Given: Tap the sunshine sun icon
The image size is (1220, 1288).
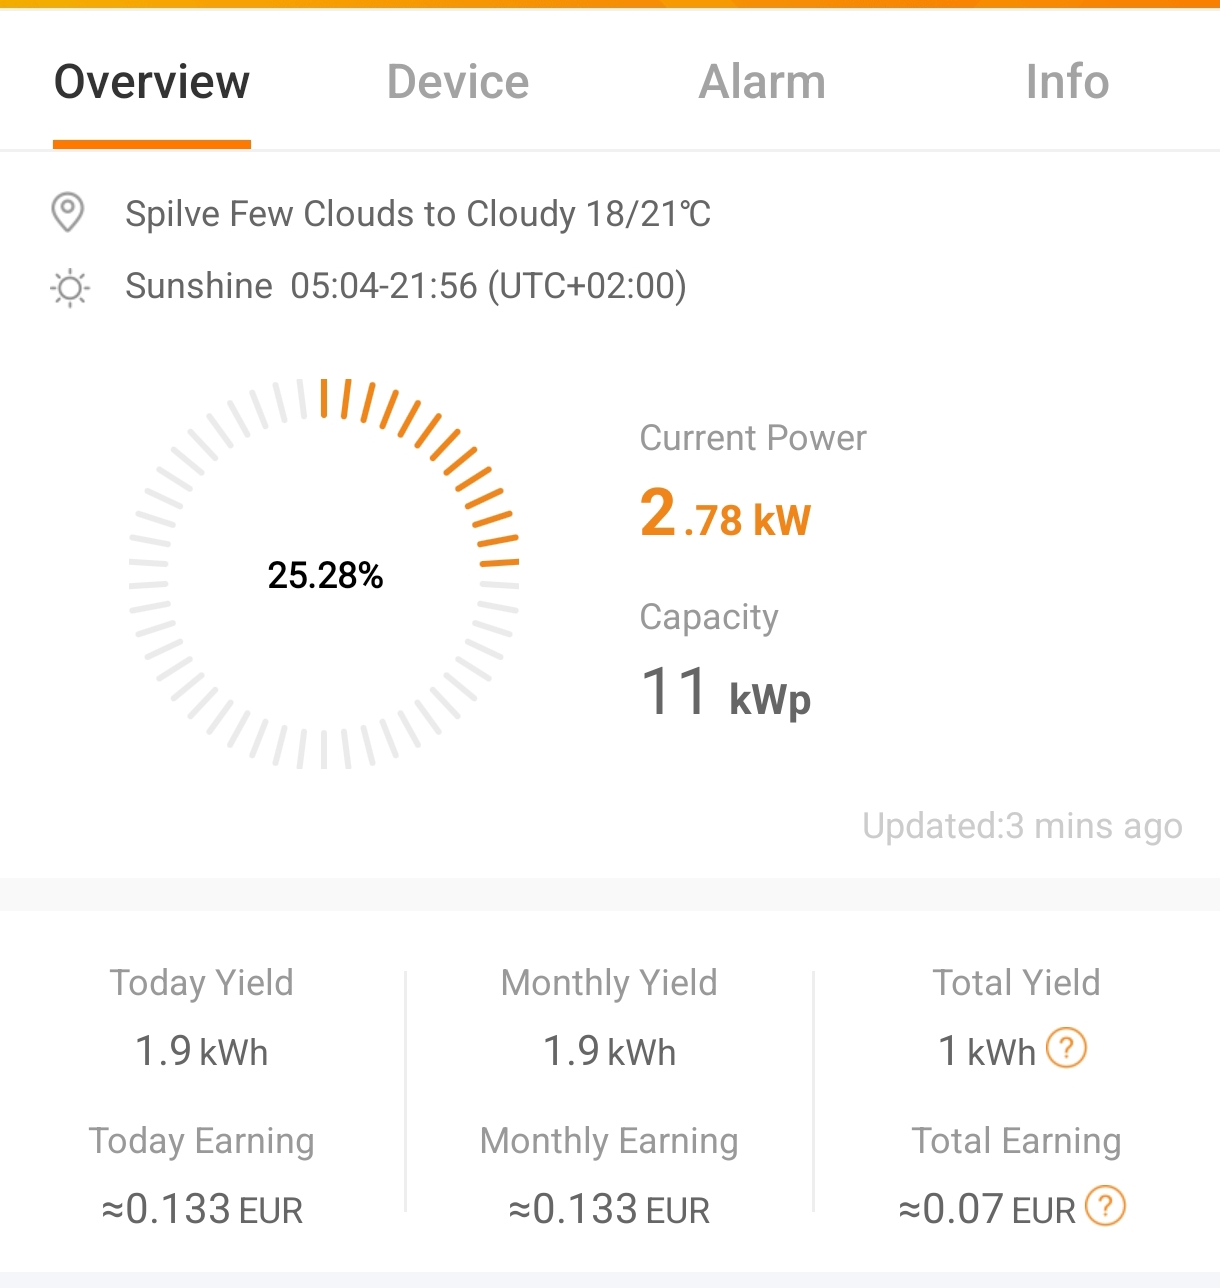Looking at the screenshot, I should (70, 288).
